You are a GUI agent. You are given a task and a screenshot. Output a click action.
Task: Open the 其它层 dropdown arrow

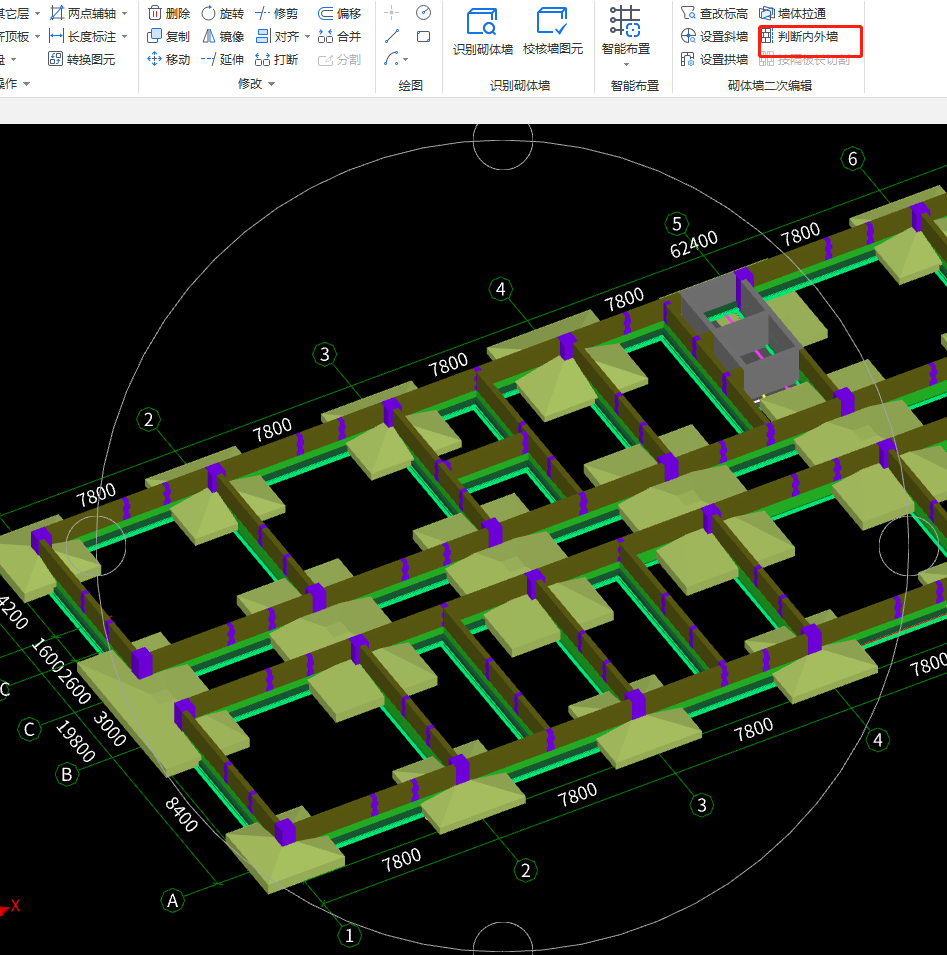pos(37,13)
